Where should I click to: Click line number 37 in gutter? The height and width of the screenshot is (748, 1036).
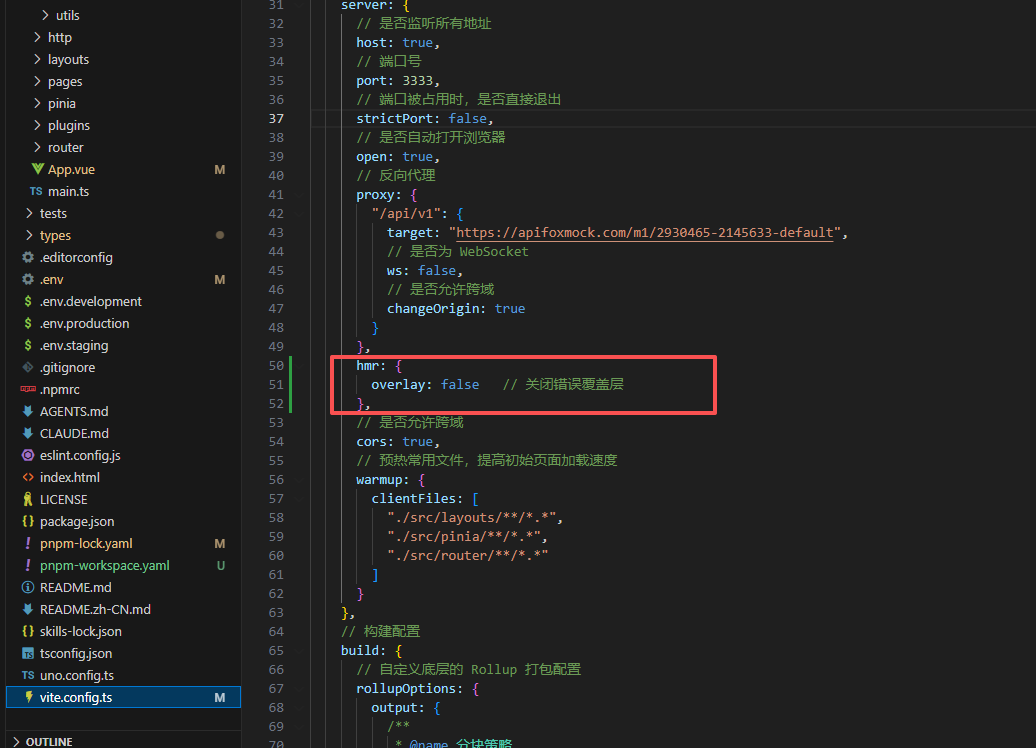coord(276,118)
